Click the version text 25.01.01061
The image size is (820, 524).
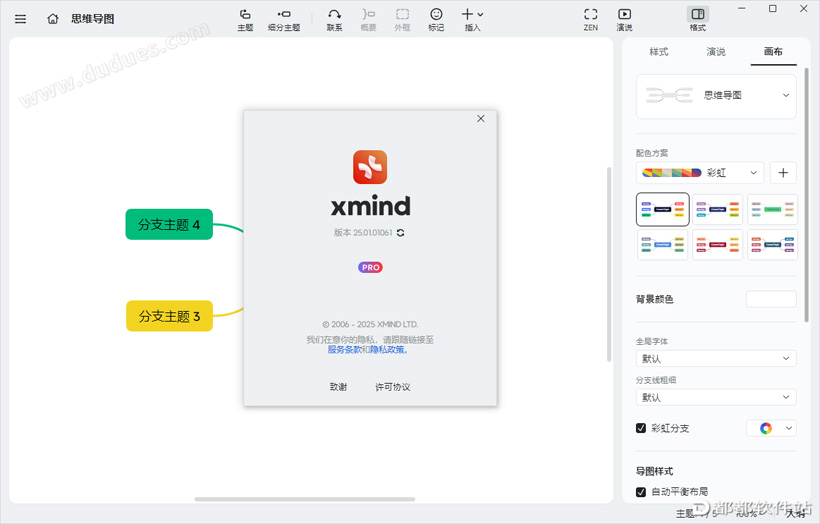tap(372, 233)
